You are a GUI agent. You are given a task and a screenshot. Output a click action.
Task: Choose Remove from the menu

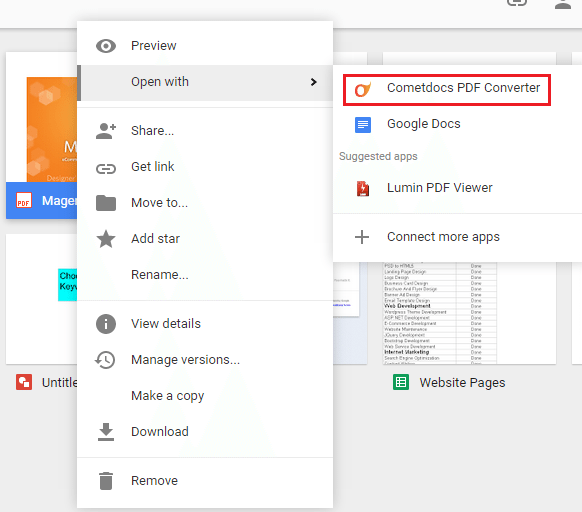(x=205, y=481)
